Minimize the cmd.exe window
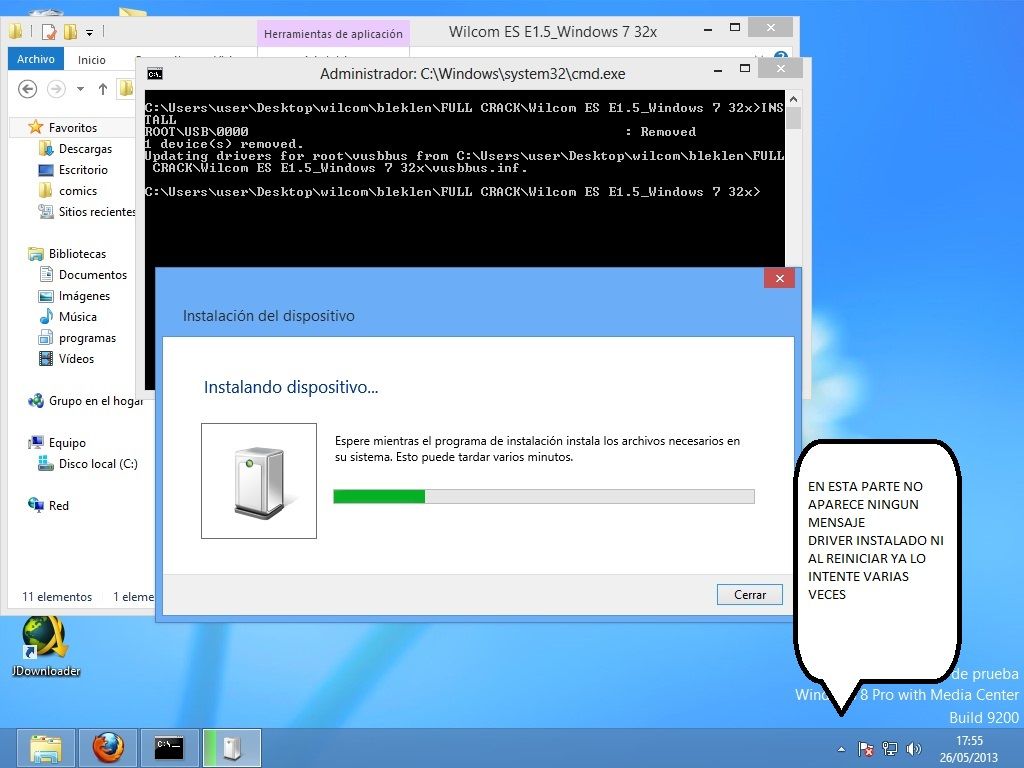Screen dimensions: 1024x768 (x=718, y=69)
